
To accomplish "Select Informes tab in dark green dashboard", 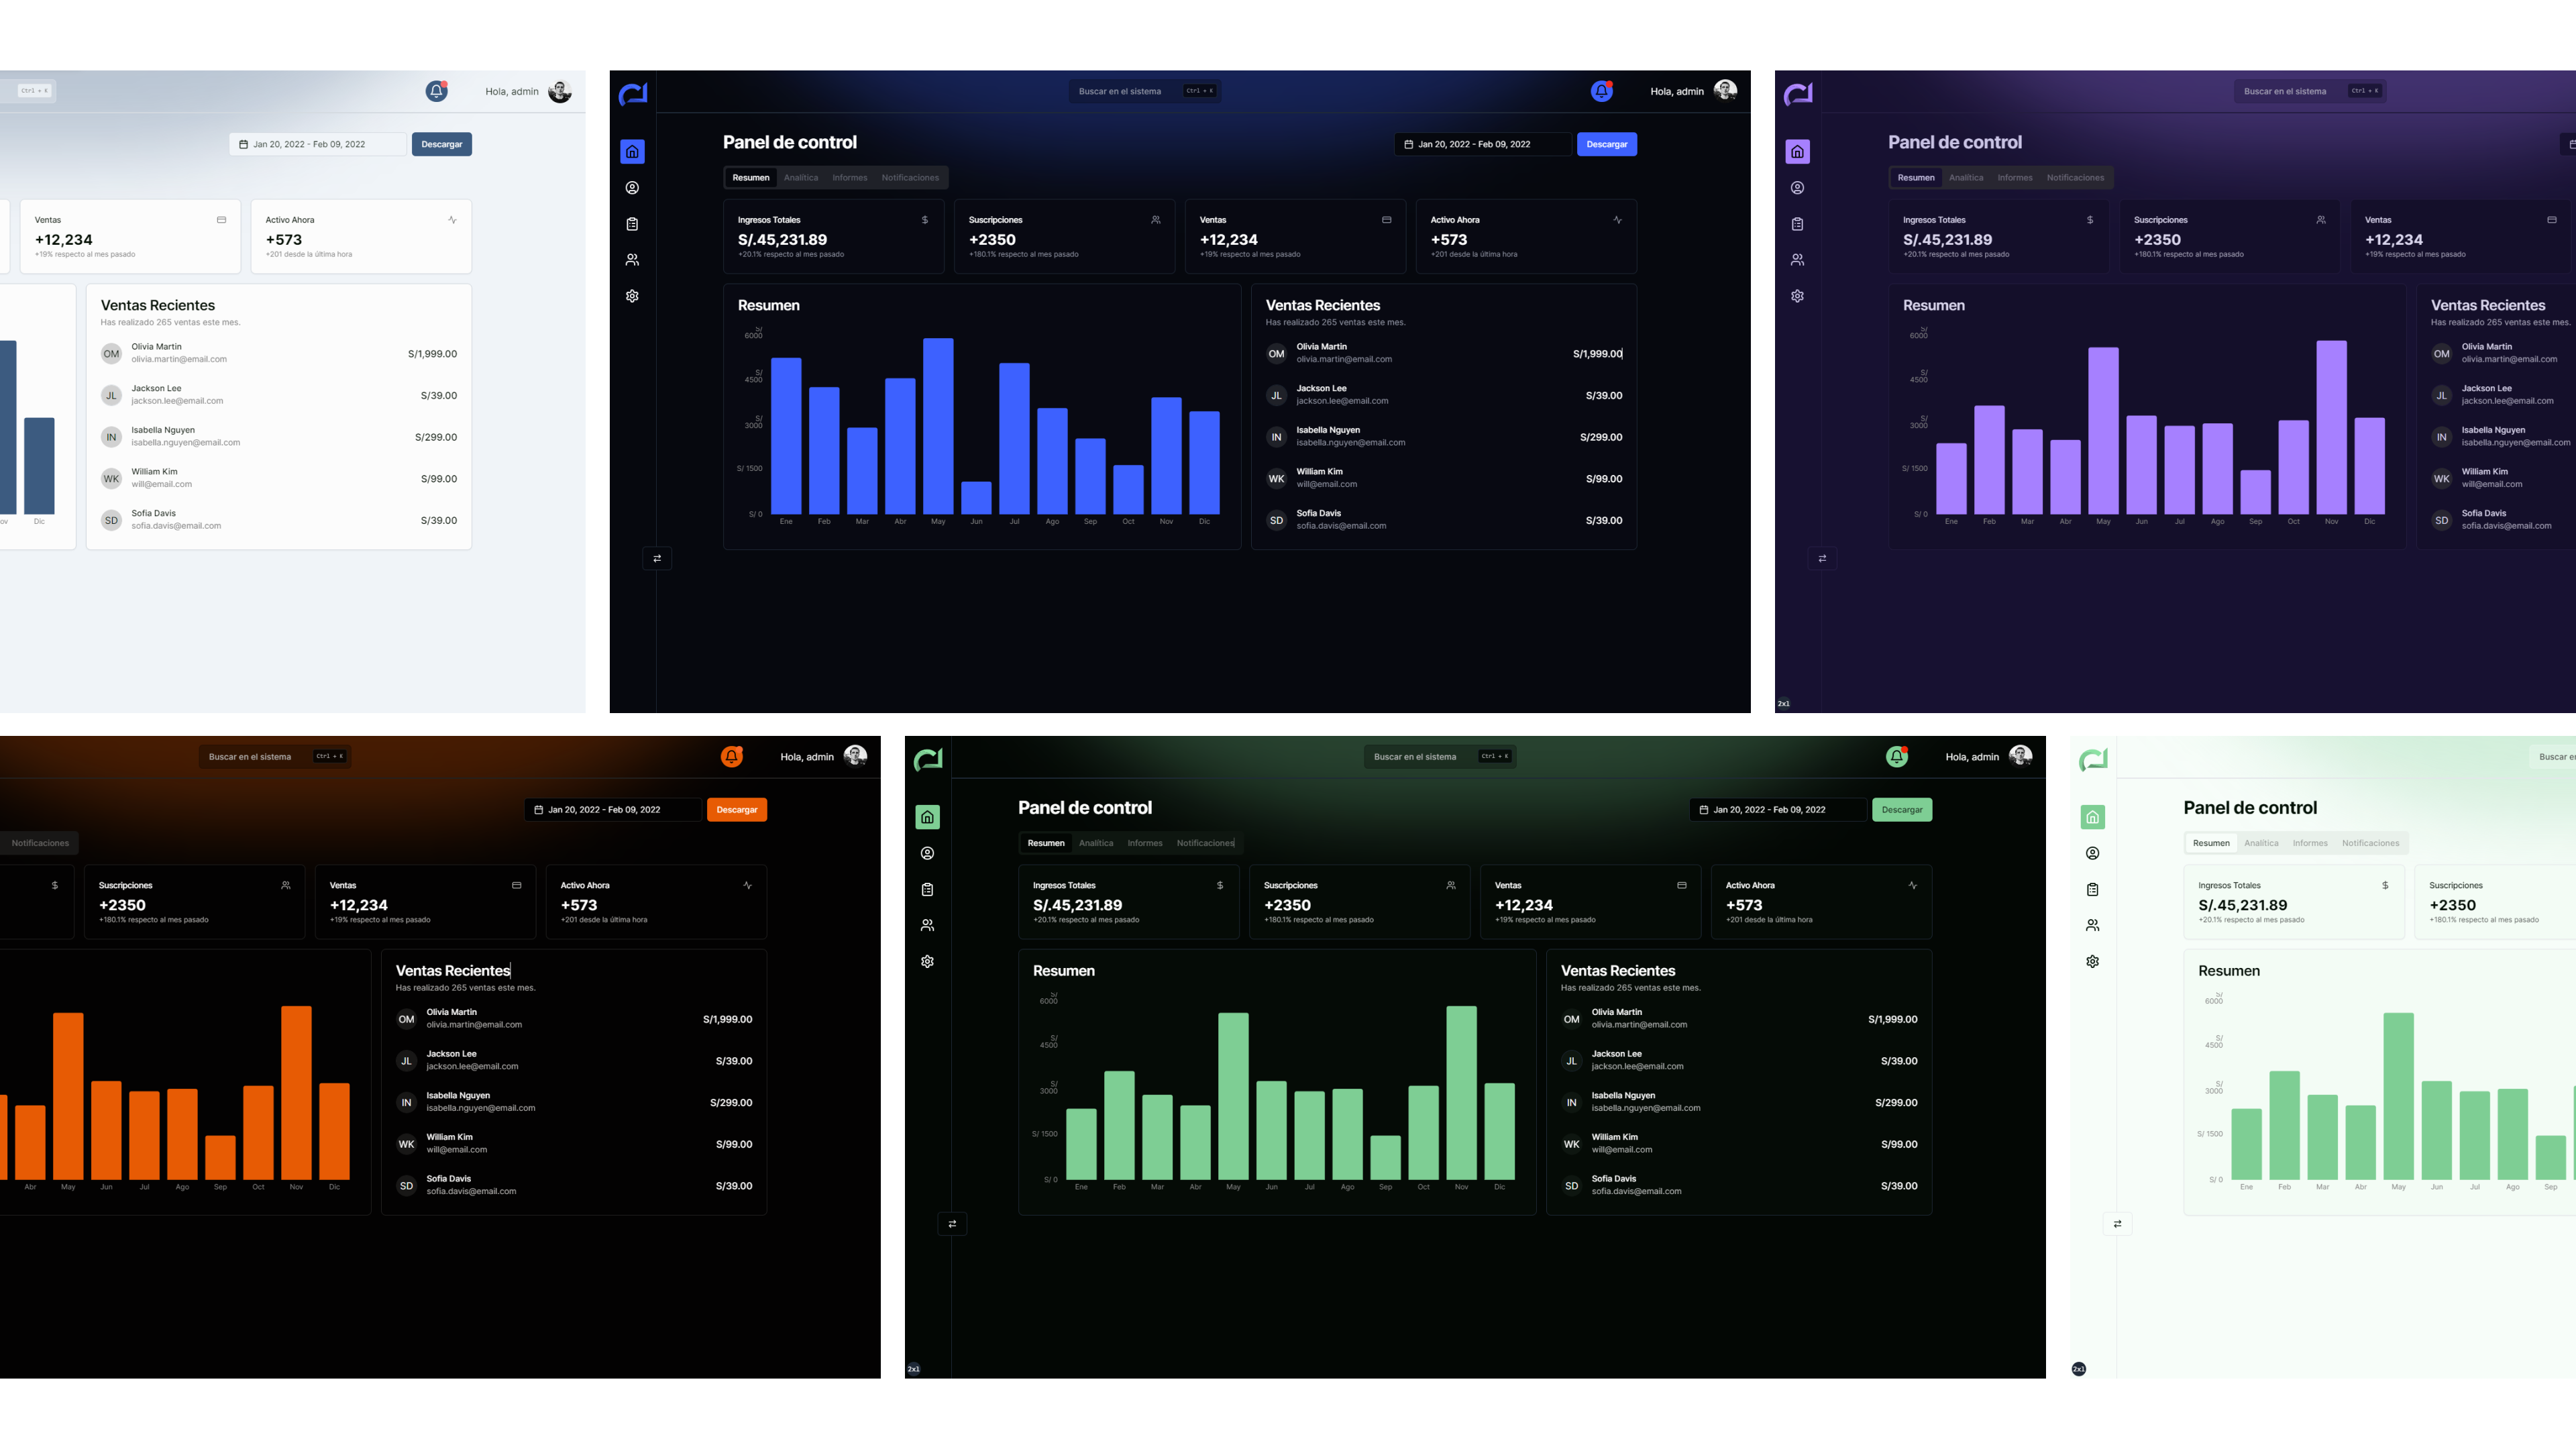I will (x=1144, y=843).
